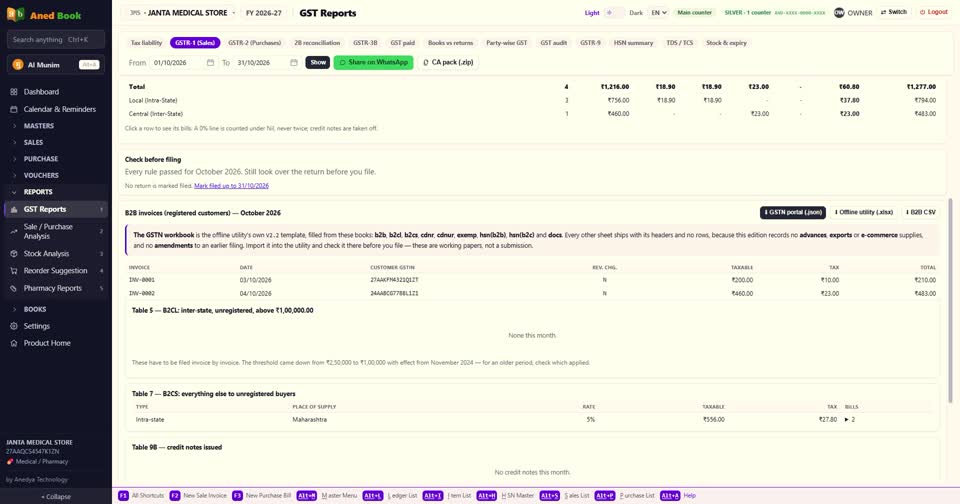This screenshot has width=960, height=504.
Task: Open the Party-wise GST tab
Action: point(506,43)
